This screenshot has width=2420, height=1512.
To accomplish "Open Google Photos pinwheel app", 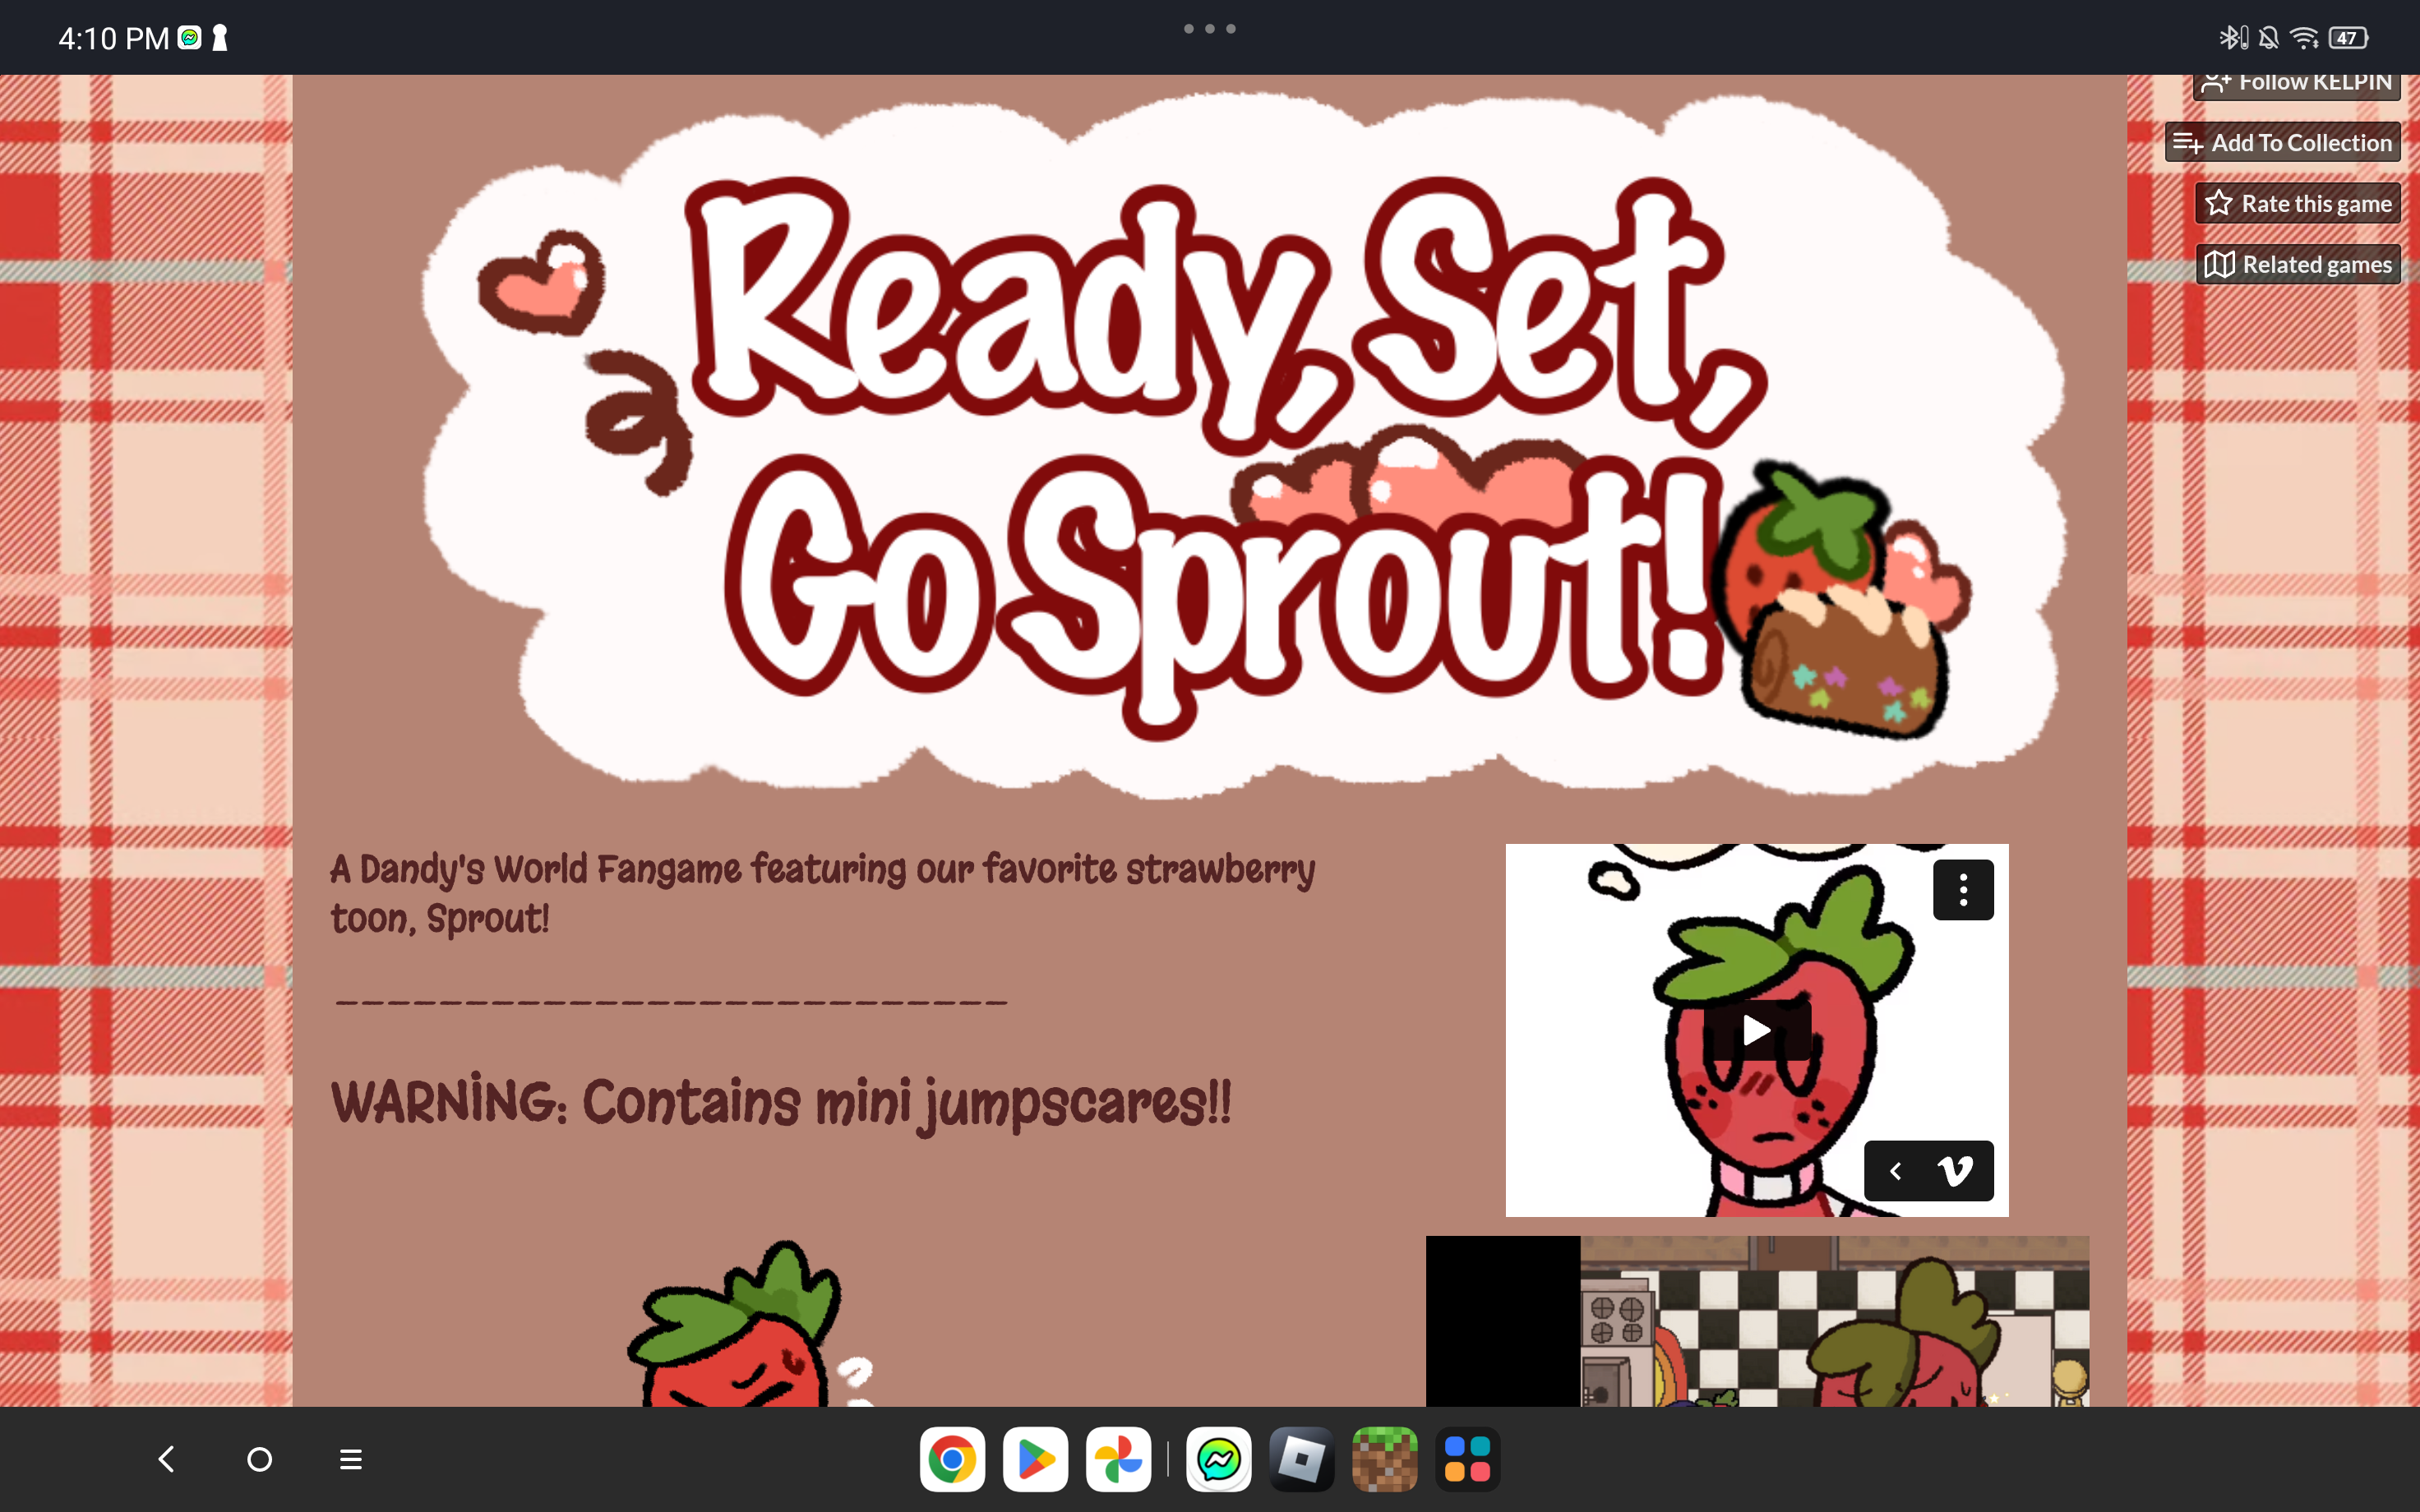I will click(1118, 1459).
